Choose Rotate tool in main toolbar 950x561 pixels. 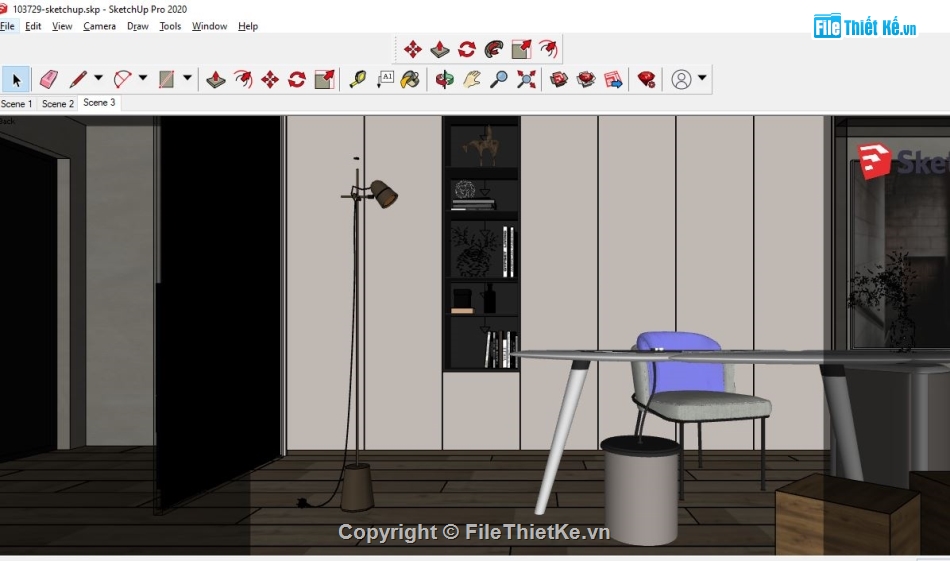[x=297, y=79]
